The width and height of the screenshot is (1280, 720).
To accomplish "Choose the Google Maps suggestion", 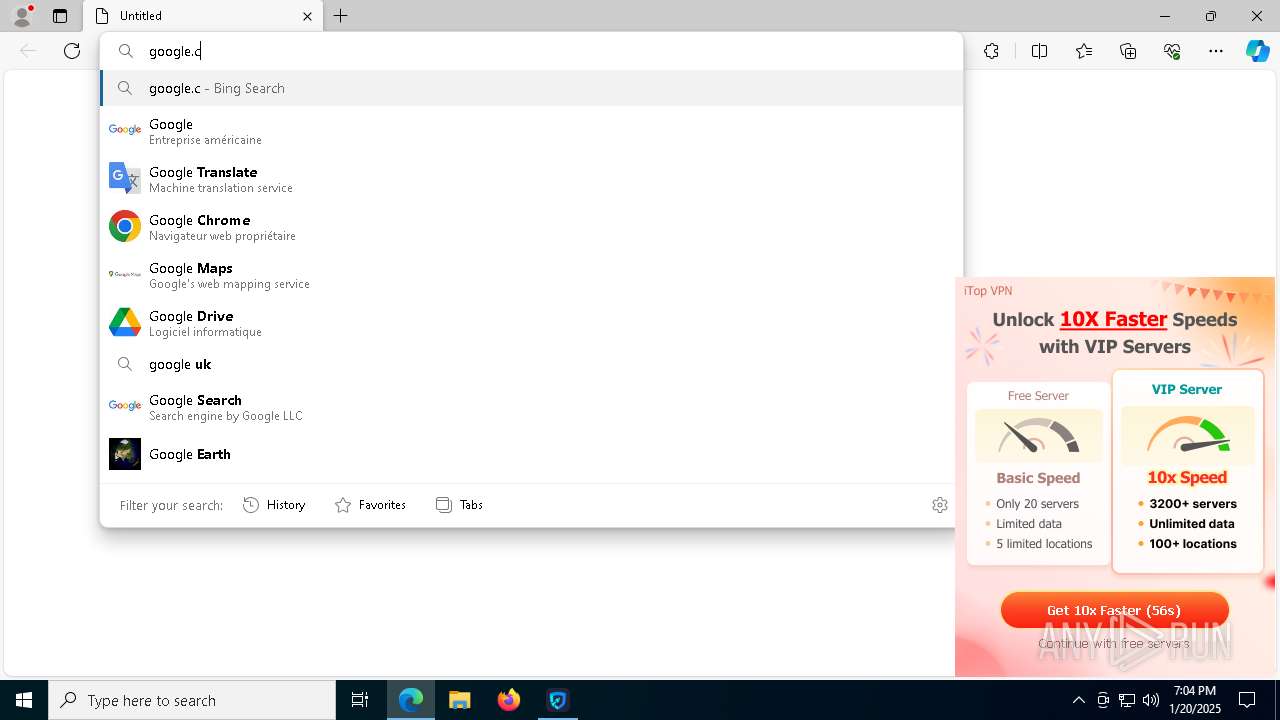I will 531,275.
